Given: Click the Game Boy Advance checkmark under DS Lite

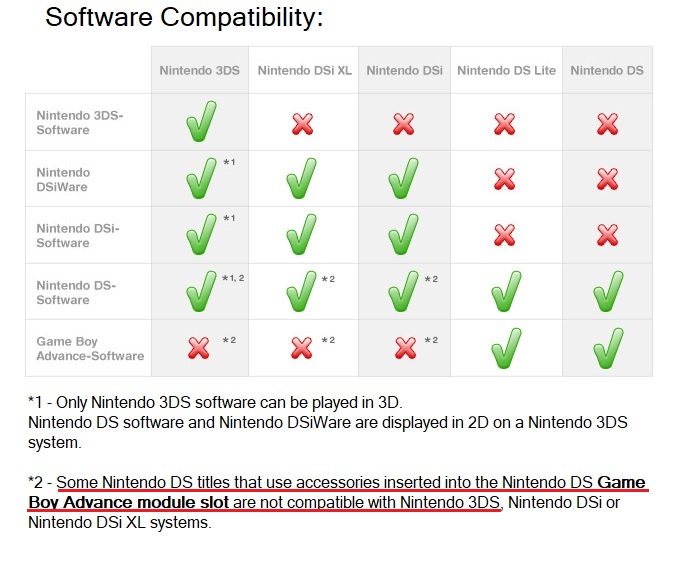Looking at the screenshot, I should 506,348.
